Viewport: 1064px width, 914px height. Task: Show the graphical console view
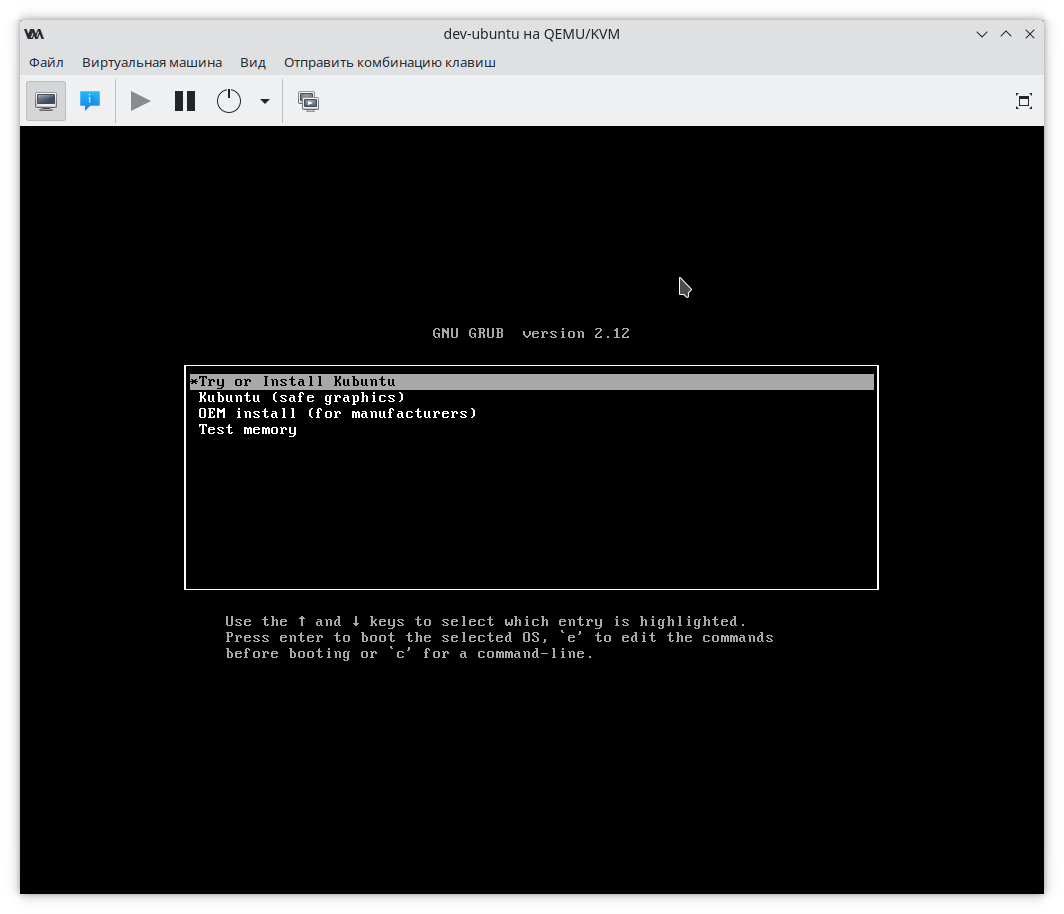45,101
